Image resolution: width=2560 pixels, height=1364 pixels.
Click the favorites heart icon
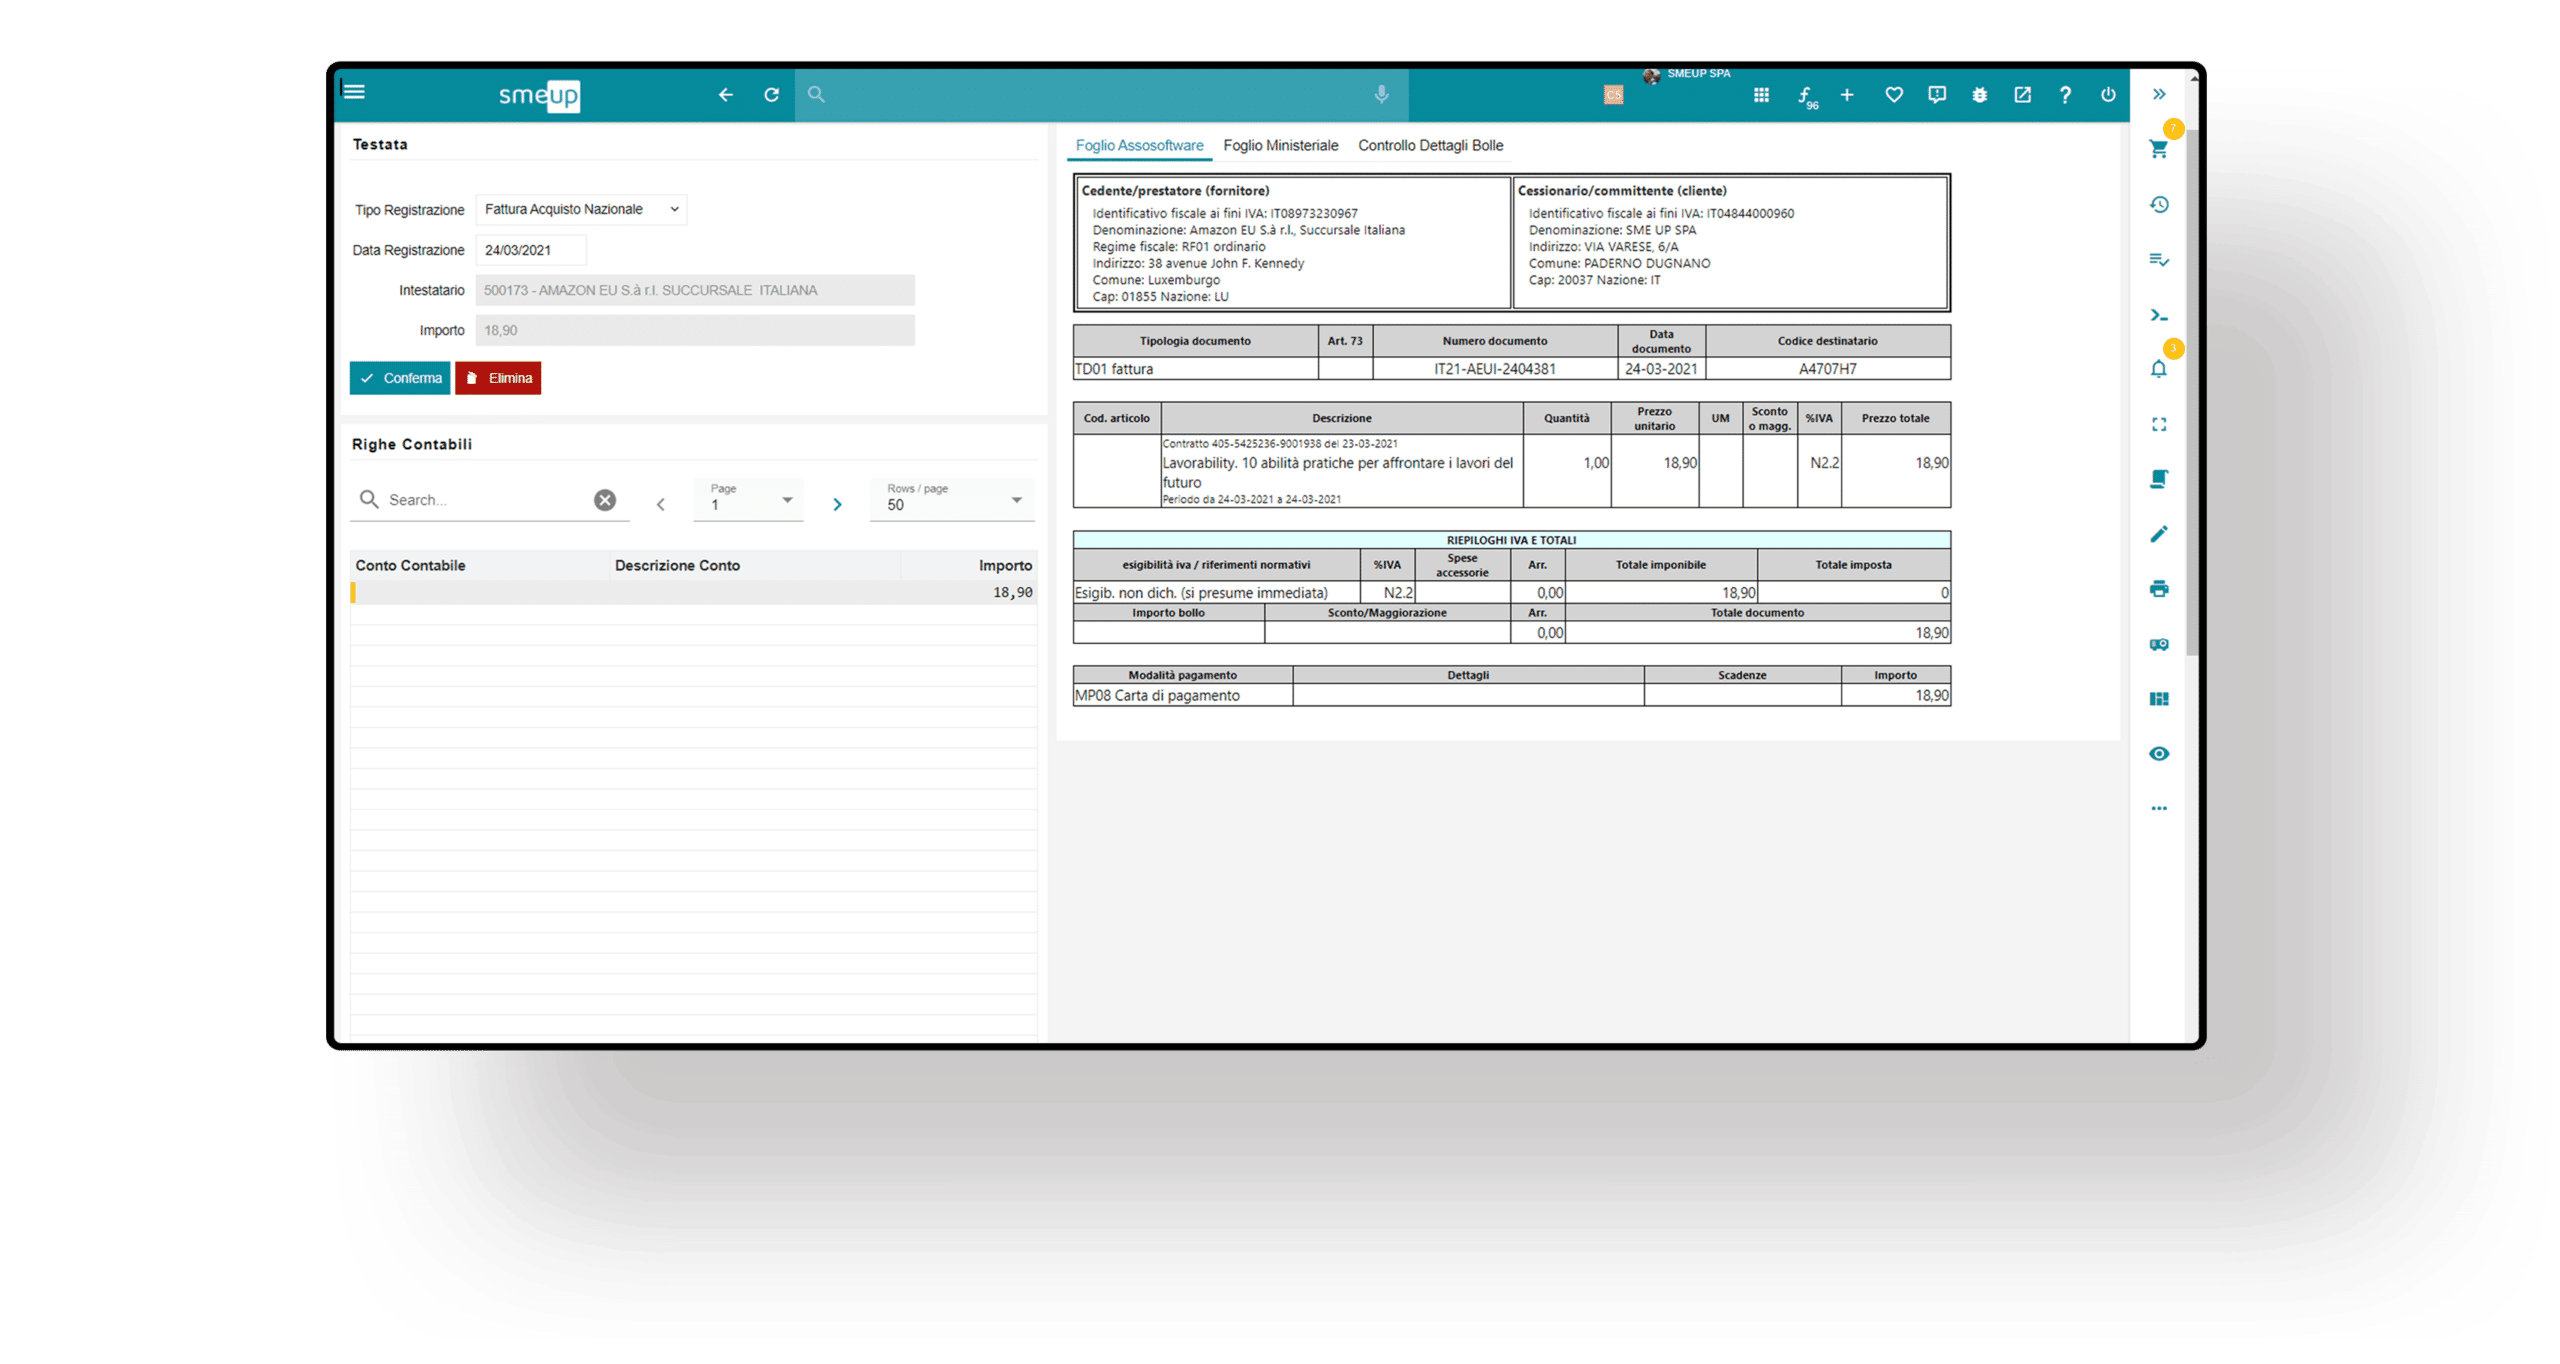coord(1893,95)
